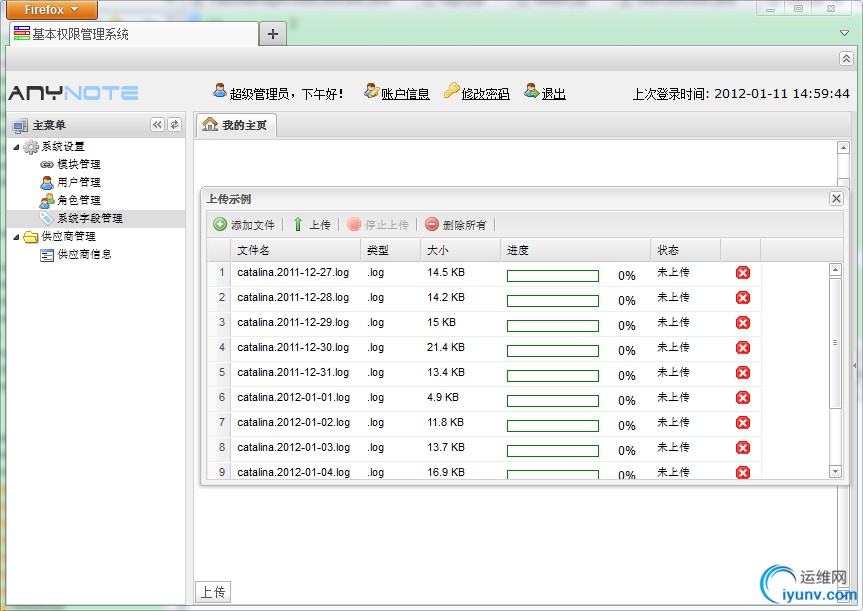Click the group icon beside 角色管理
The height and width of the screenshot is (611, 863).
pos(47,200)
